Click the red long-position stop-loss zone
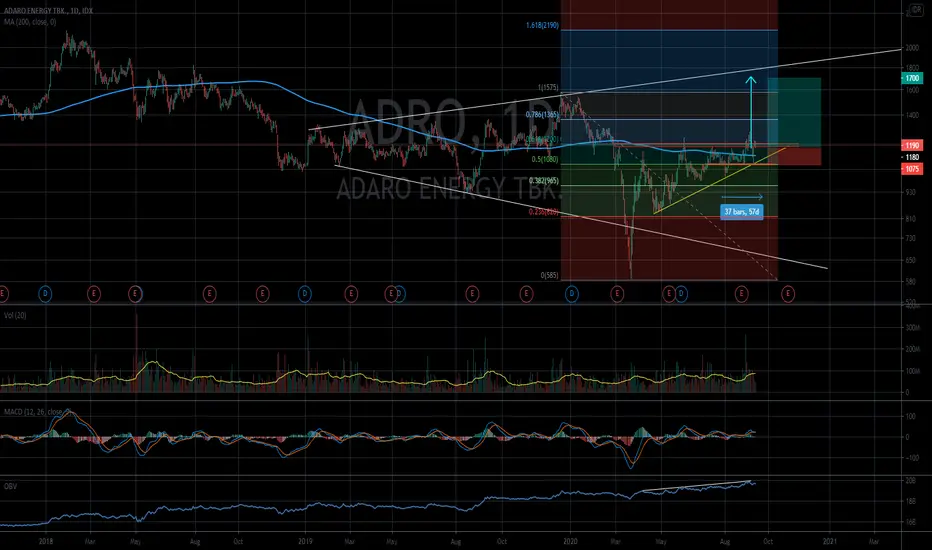 [794, 155]
